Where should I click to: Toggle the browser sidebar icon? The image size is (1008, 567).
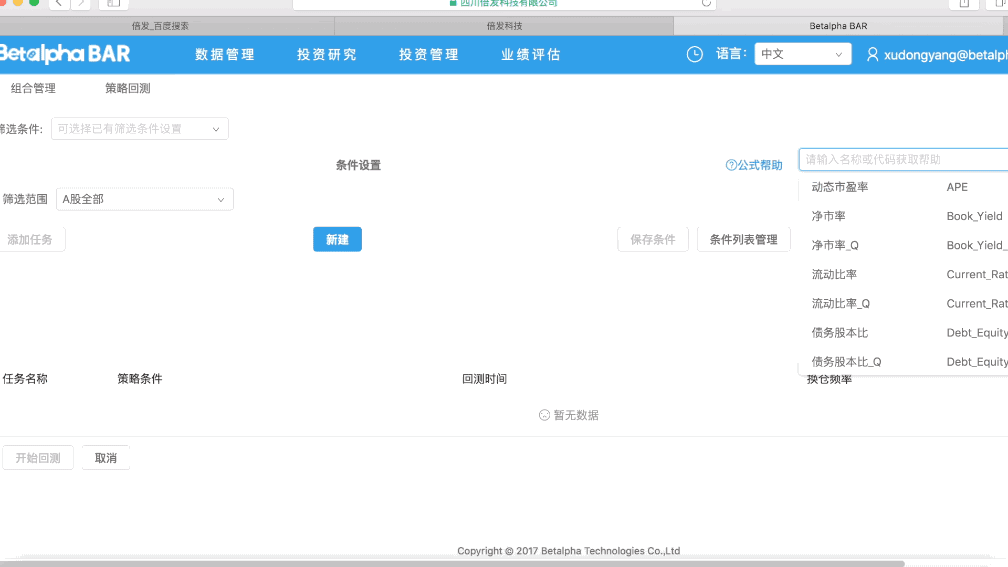(114, 3)
